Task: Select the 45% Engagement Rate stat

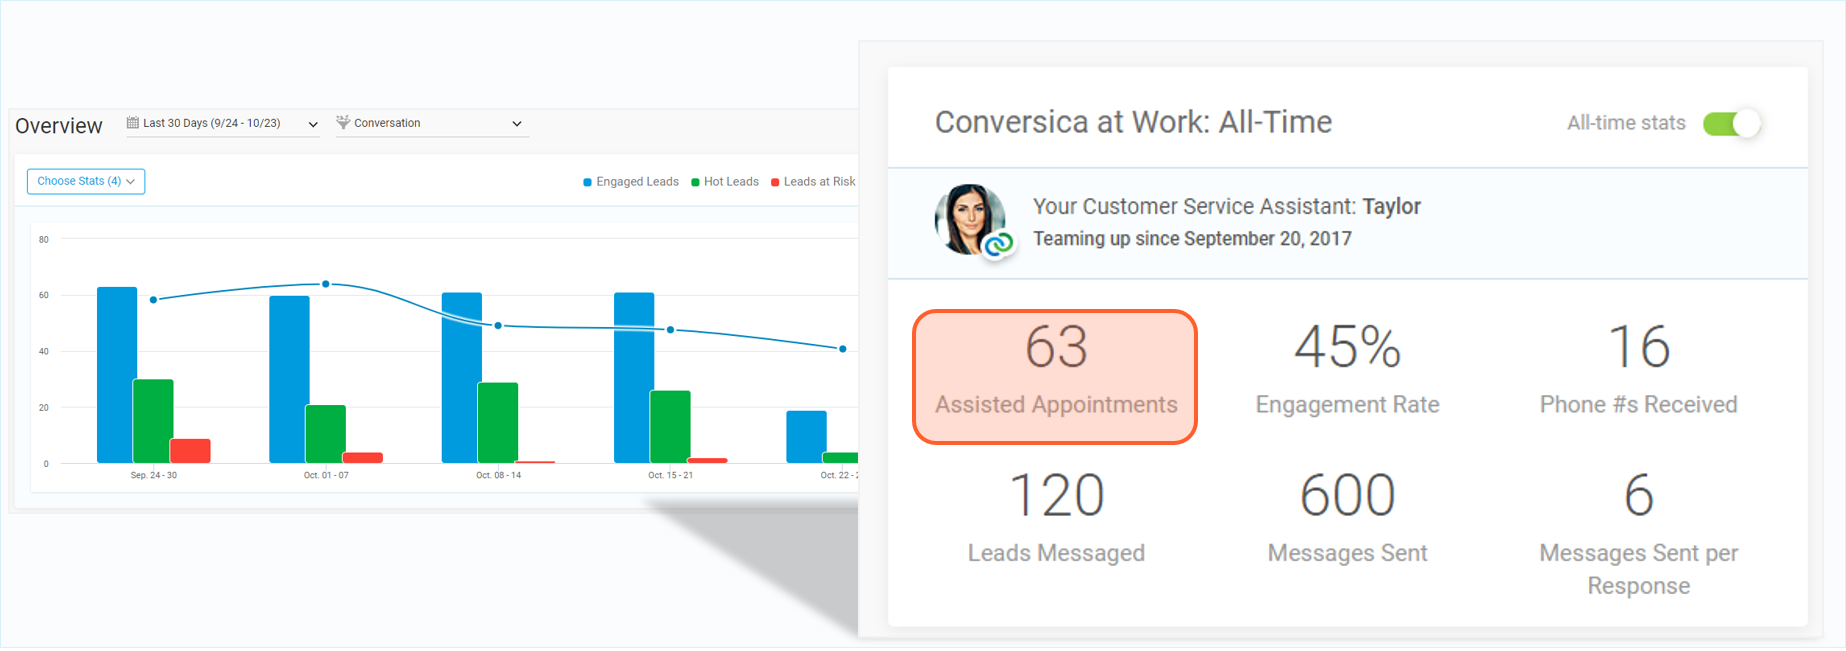Action: pyautogui.click(x=1347, y=370)
